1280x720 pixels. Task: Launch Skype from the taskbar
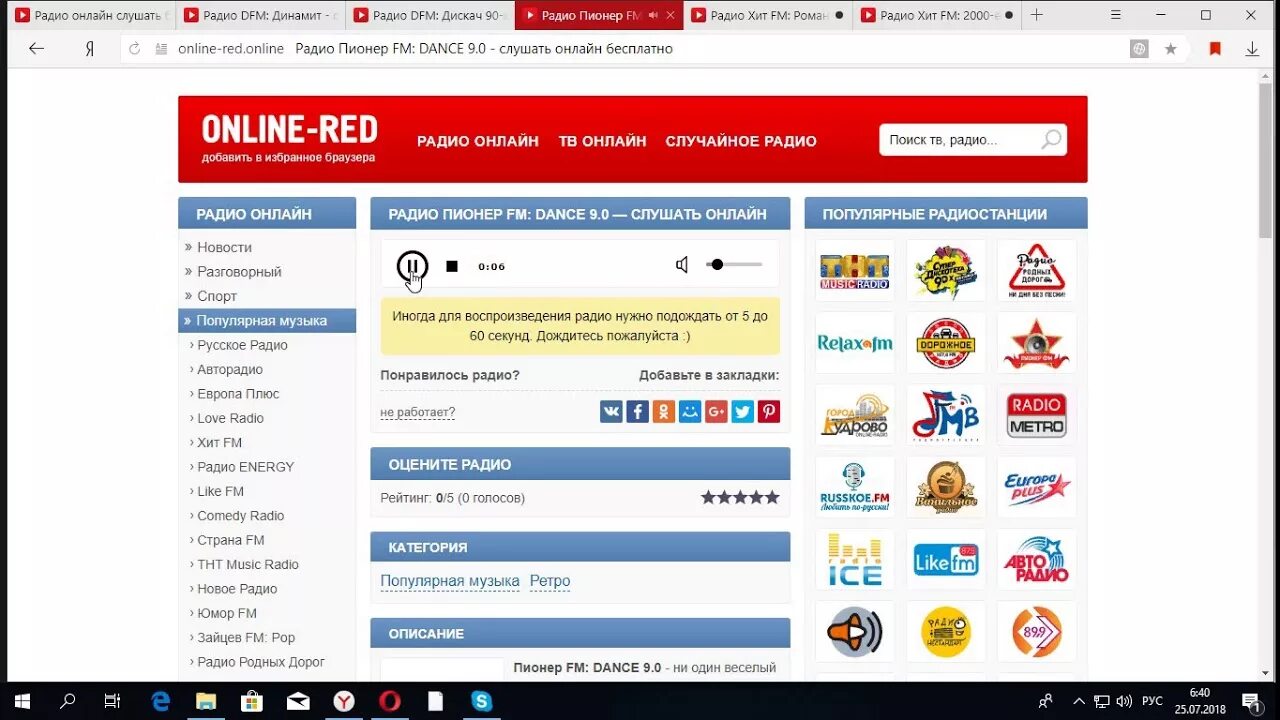point(482,701)
